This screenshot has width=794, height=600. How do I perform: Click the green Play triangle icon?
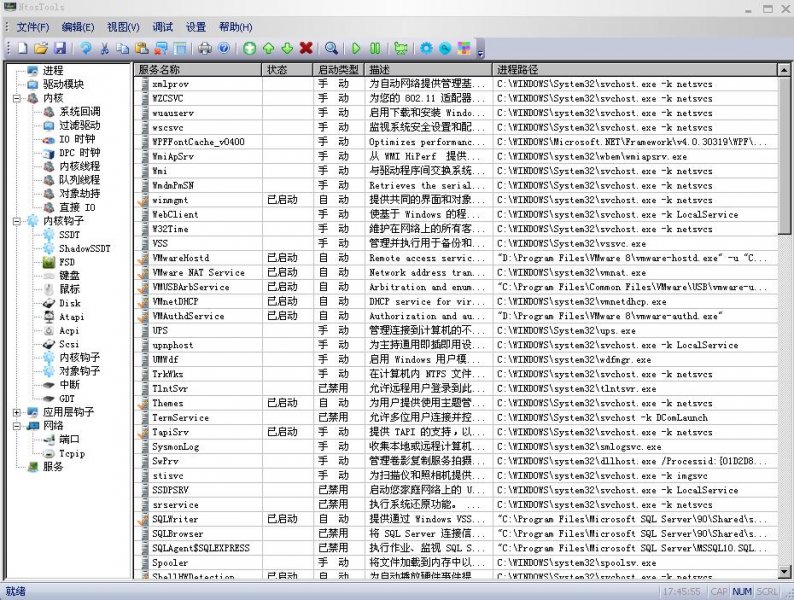point(356,49)
